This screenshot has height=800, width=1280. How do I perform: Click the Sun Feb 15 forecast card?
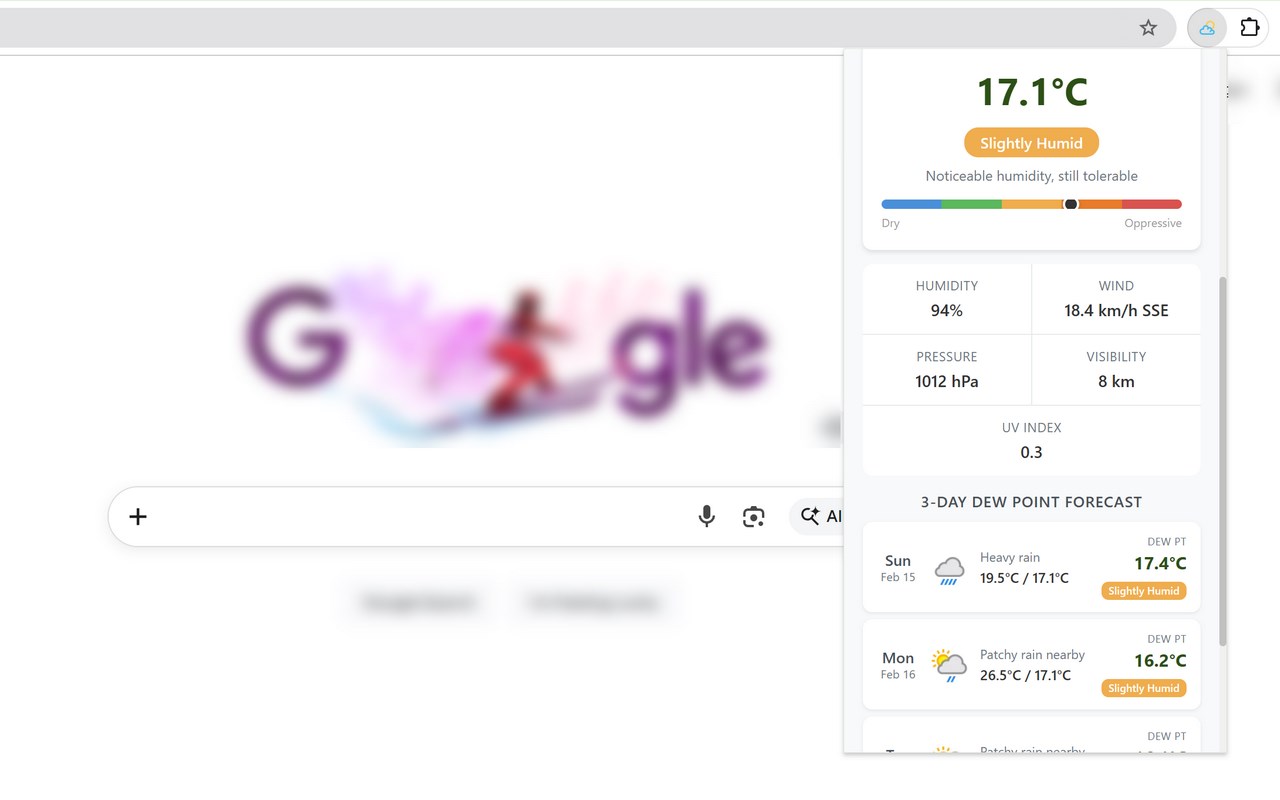pos(1031,567)
